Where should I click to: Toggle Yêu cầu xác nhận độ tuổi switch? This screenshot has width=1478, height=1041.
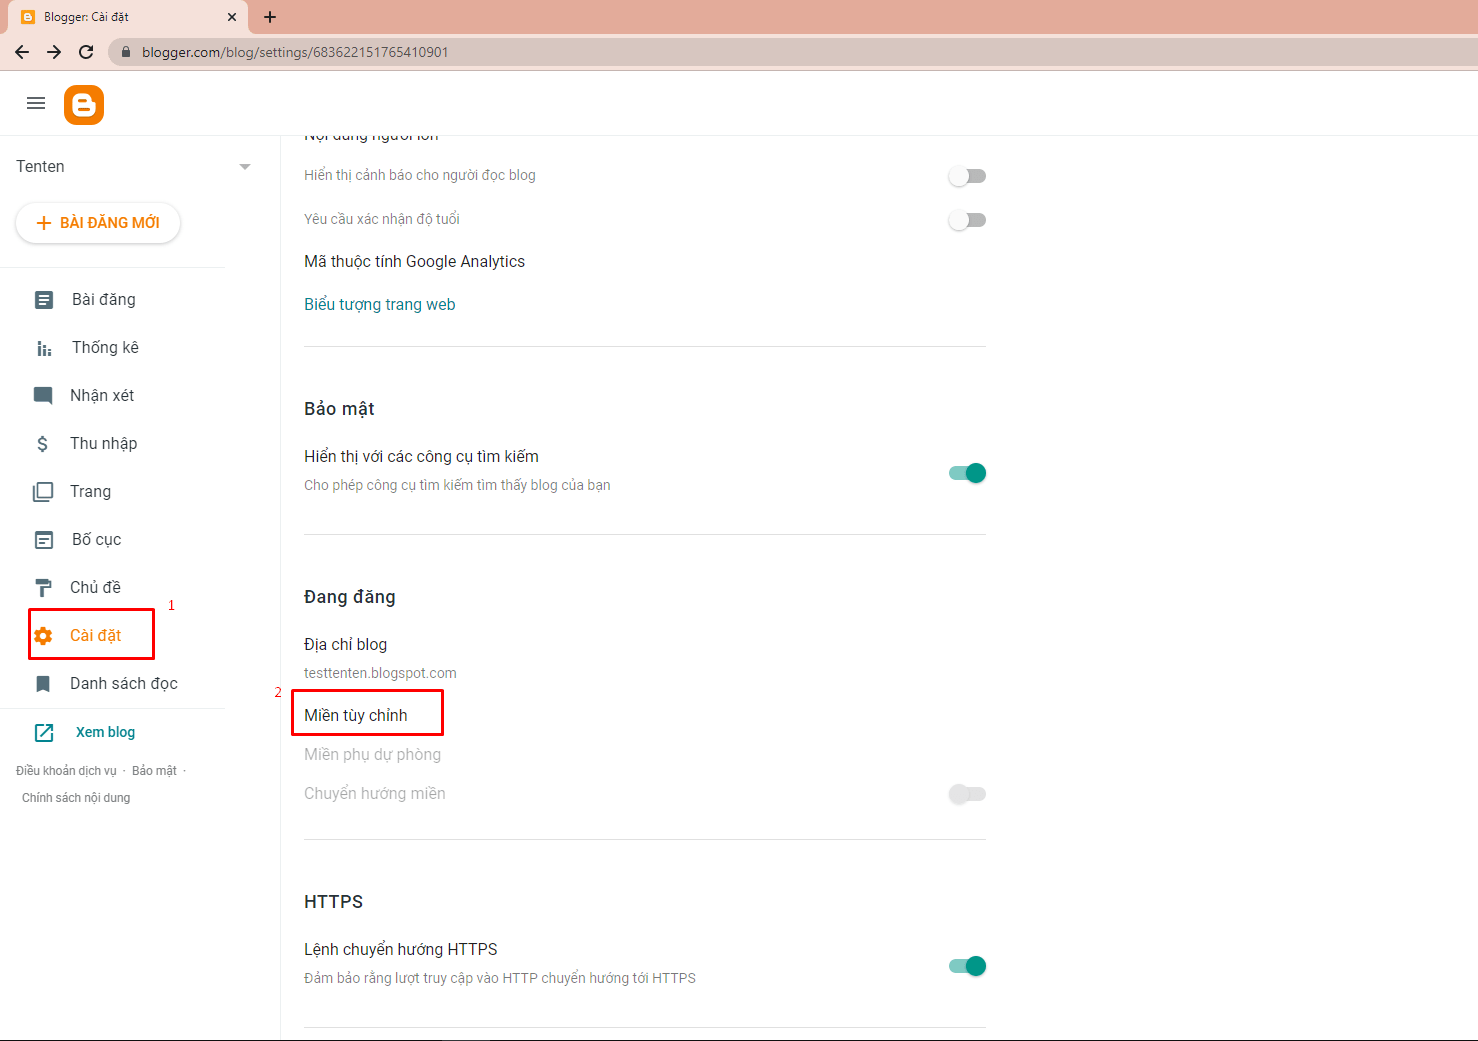point(967,220)
